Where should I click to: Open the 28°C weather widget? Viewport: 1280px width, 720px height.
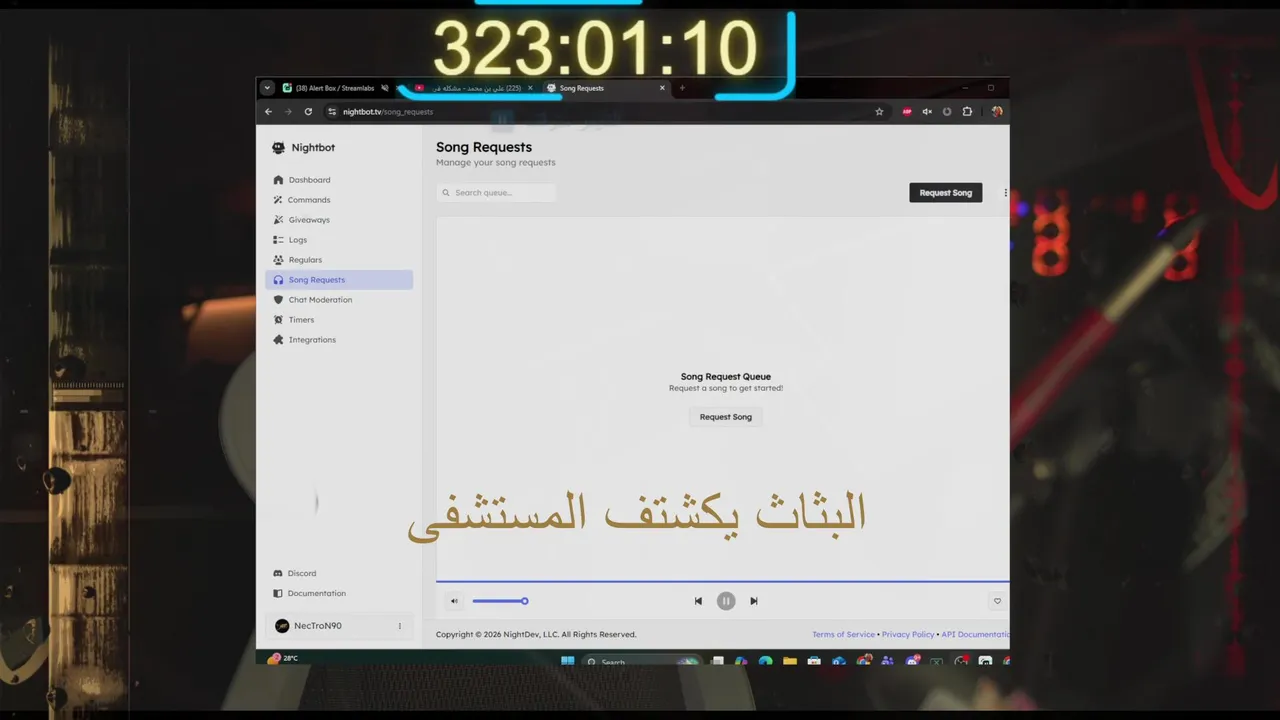click(x=283, y=658)
